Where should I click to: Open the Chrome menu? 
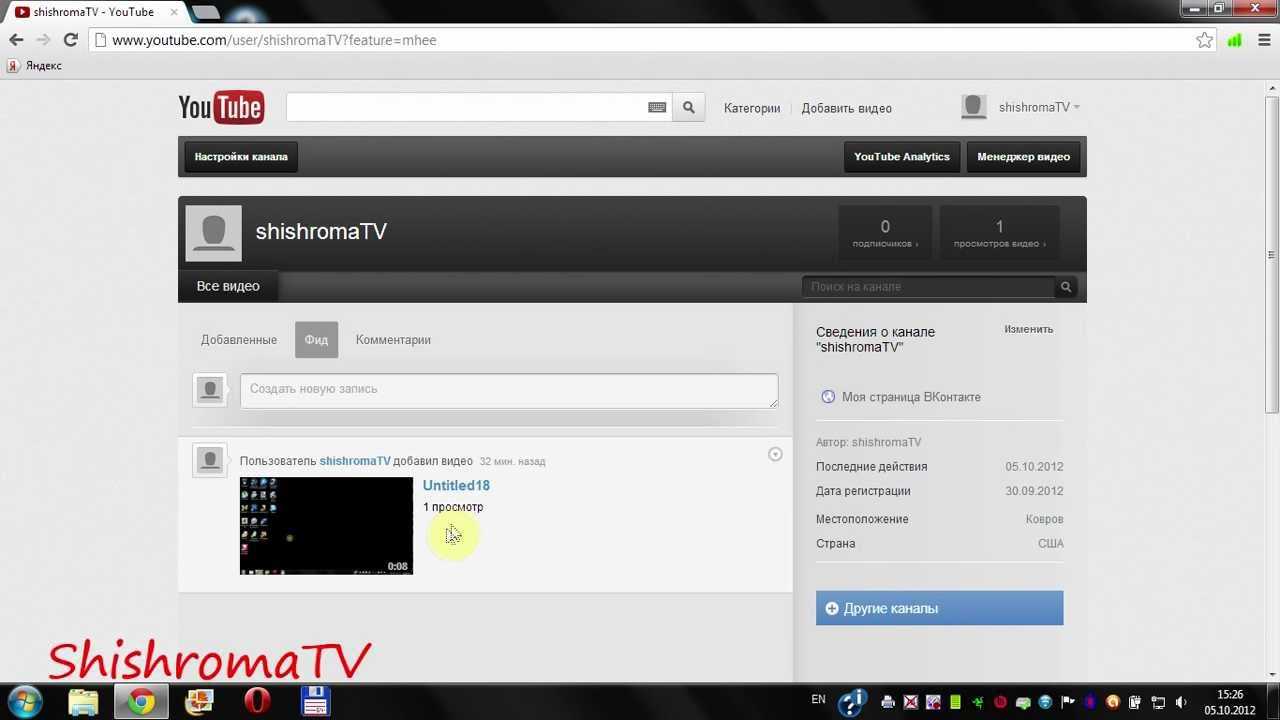(1262, 40)
